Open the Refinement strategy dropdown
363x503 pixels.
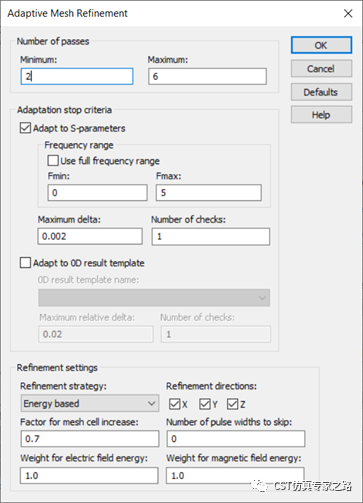[x=90, y=403]
